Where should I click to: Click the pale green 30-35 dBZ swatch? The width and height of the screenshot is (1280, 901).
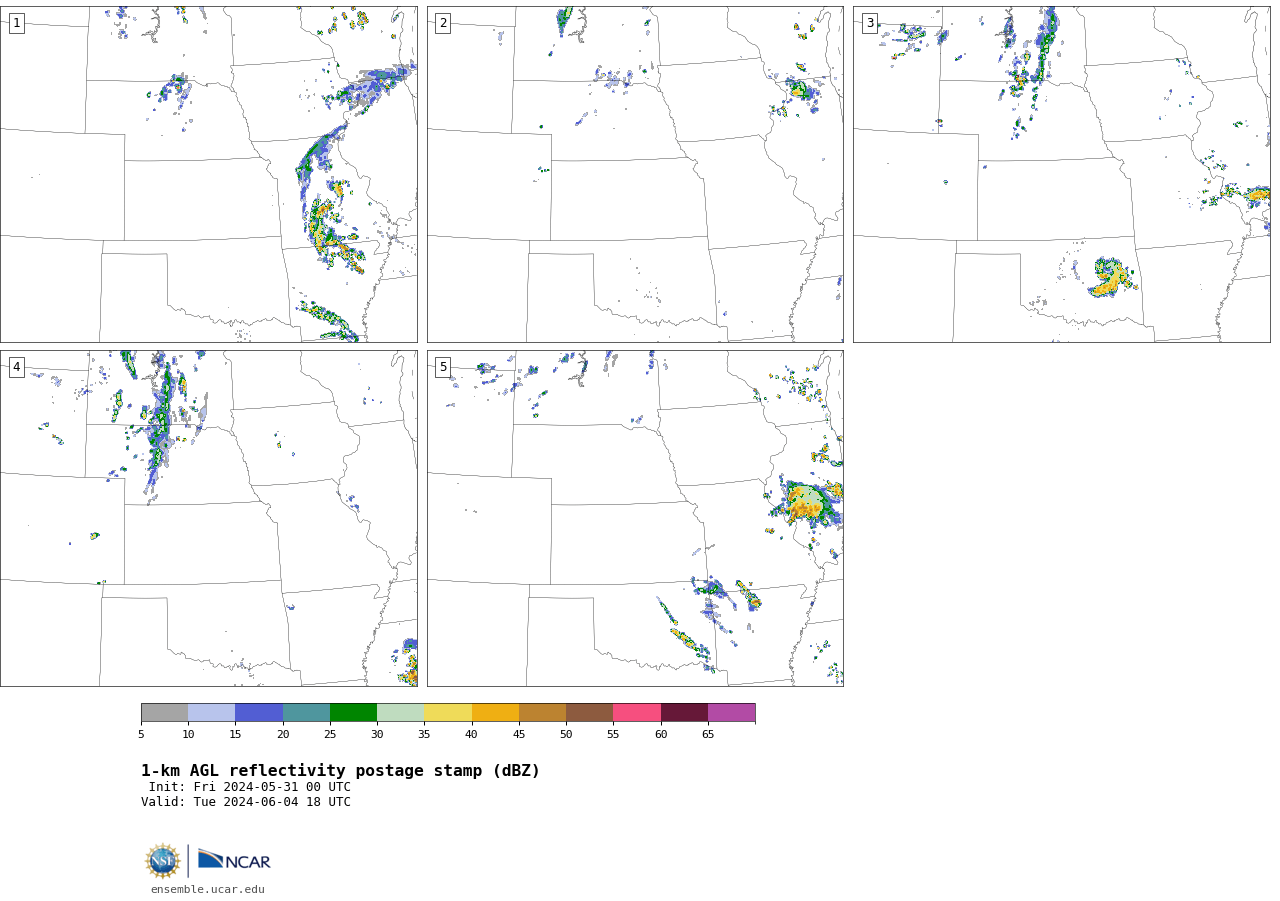[400, 713]
